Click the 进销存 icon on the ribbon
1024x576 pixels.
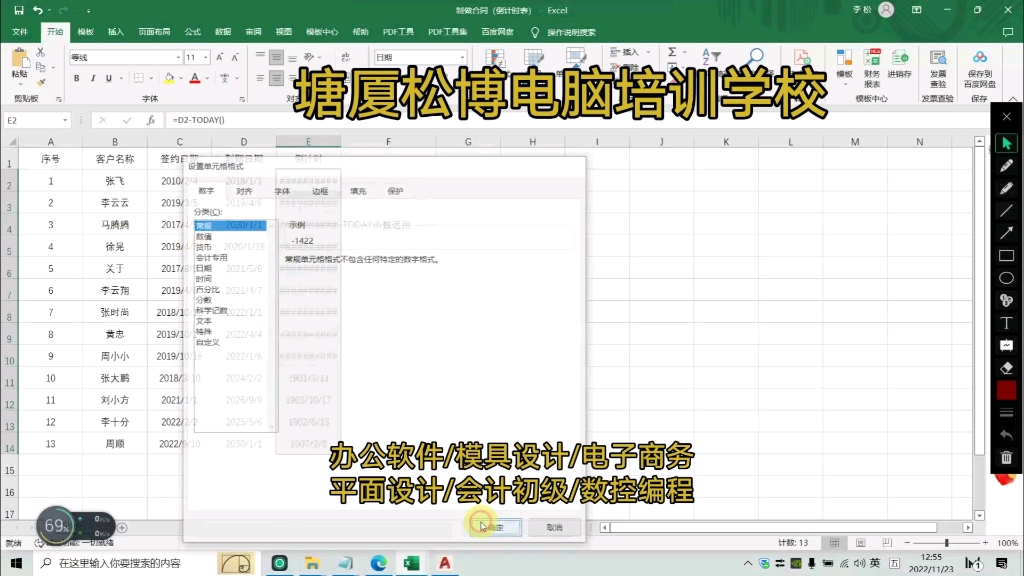coord(900,58)
